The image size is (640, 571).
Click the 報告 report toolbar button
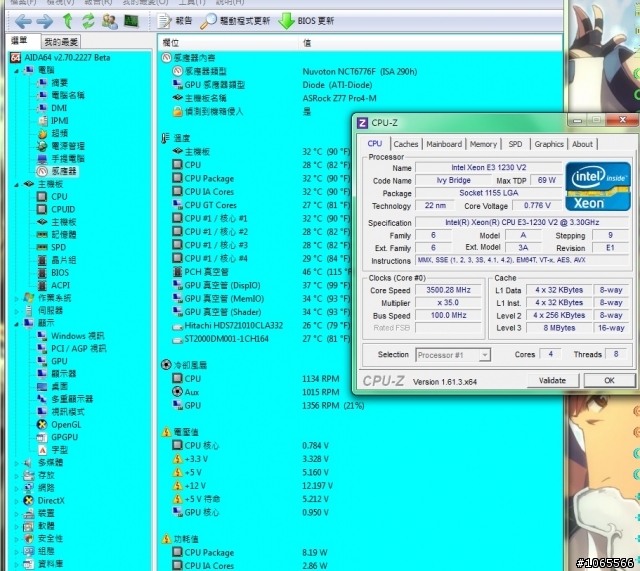click(x=175, y=21)
